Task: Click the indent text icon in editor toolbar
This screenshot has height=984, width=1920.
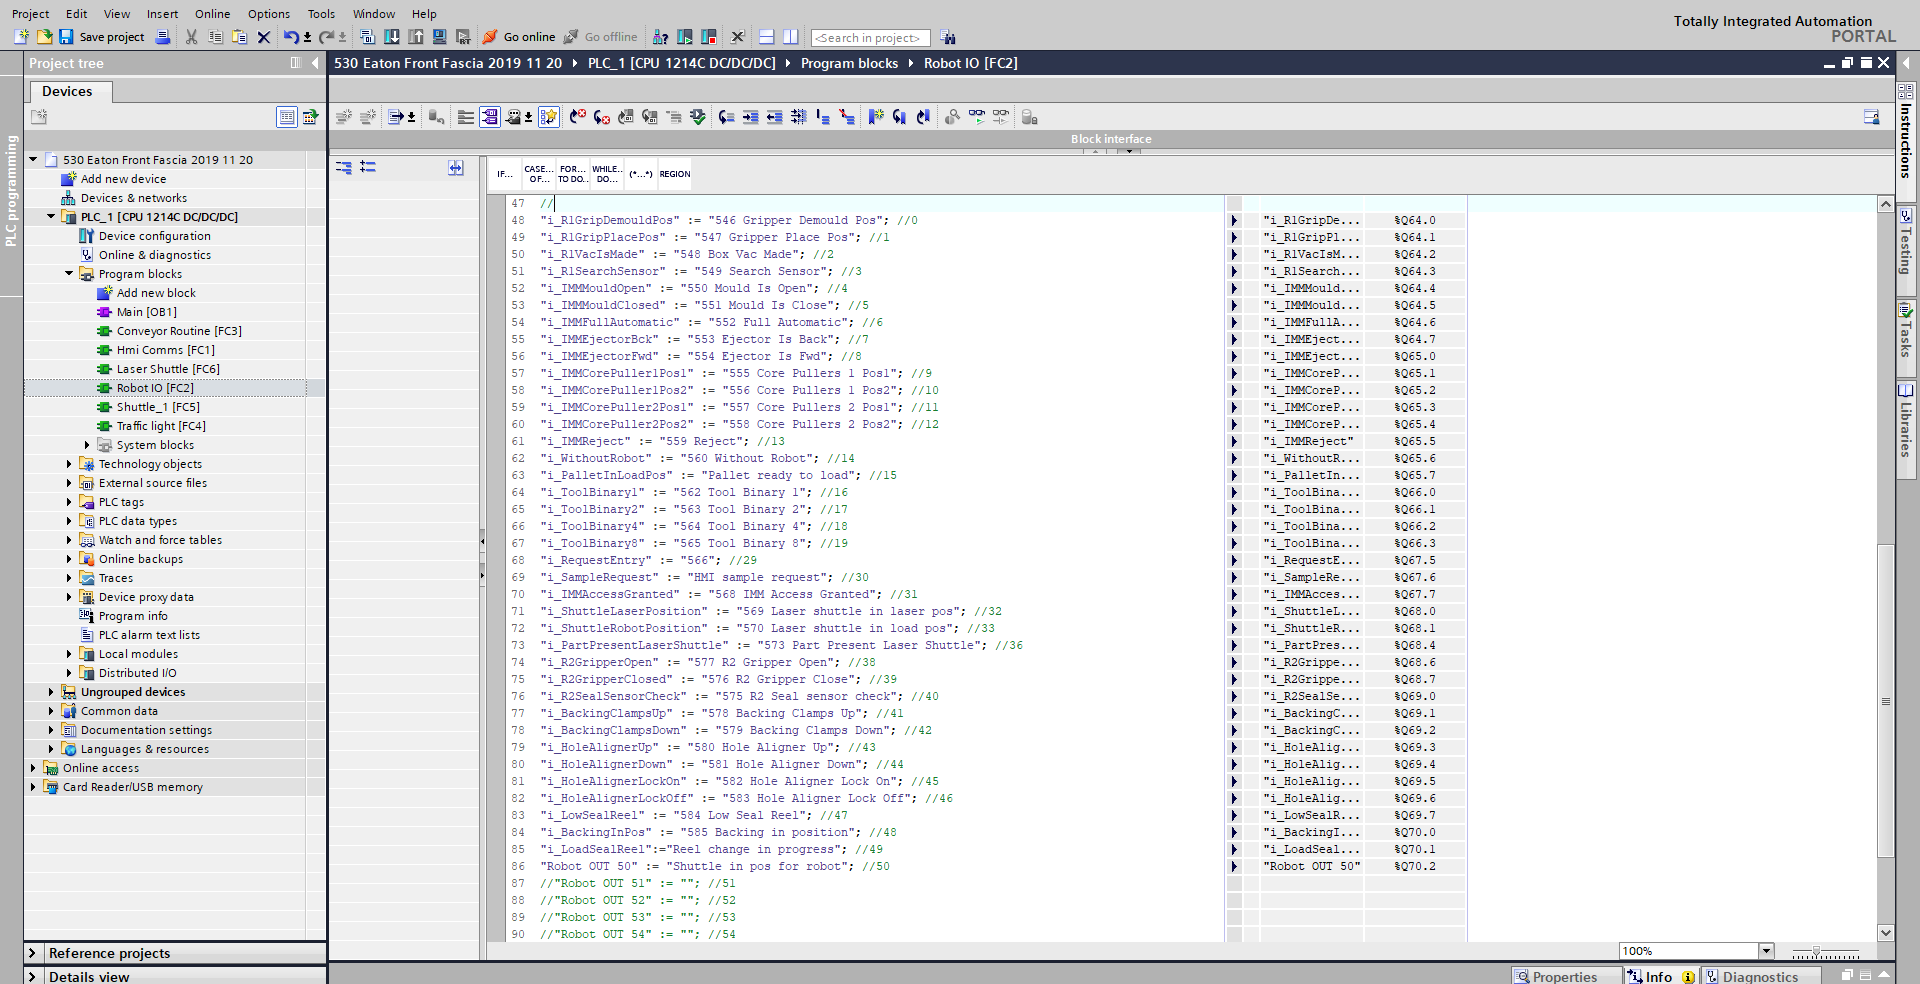Action: click(x=750, y=117)
